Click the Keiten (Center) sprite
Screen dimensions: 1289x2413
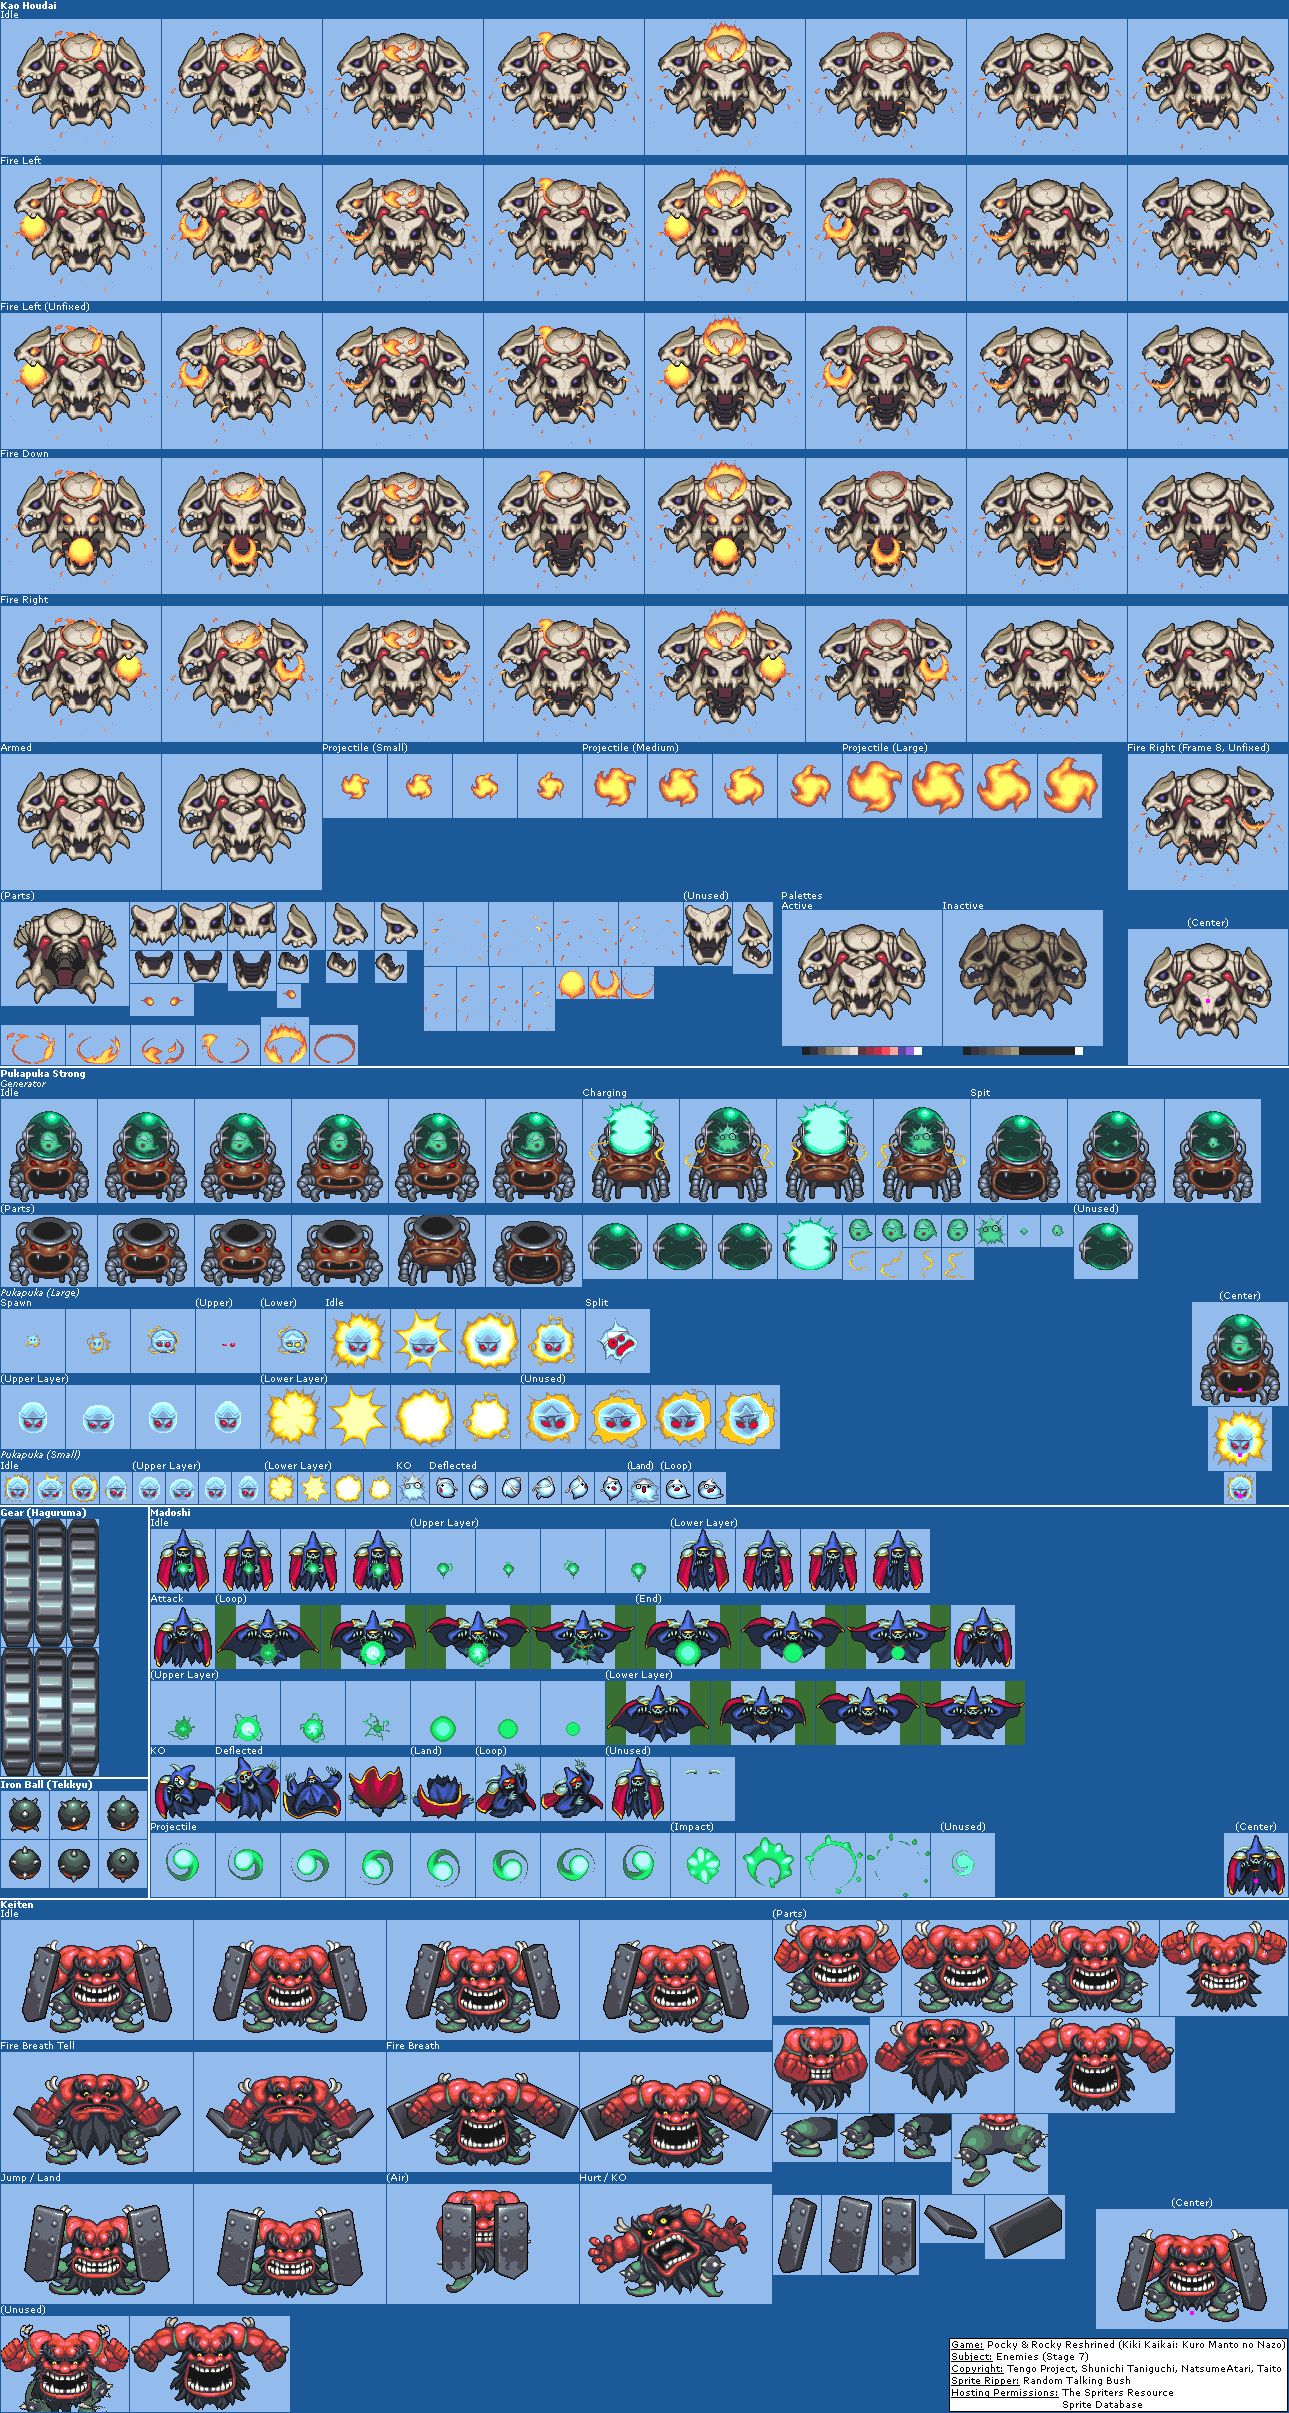[1192, 2268]
